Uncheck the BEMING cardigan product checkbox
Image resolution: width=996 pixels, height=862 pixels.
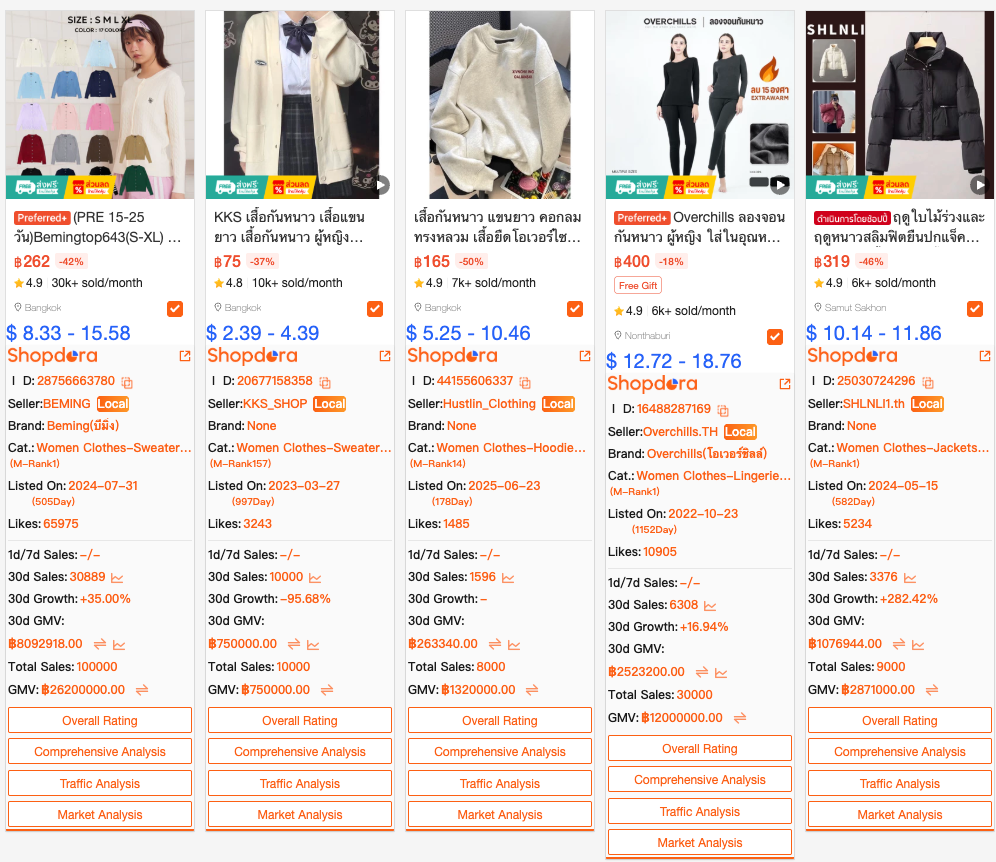pos(175,309)
